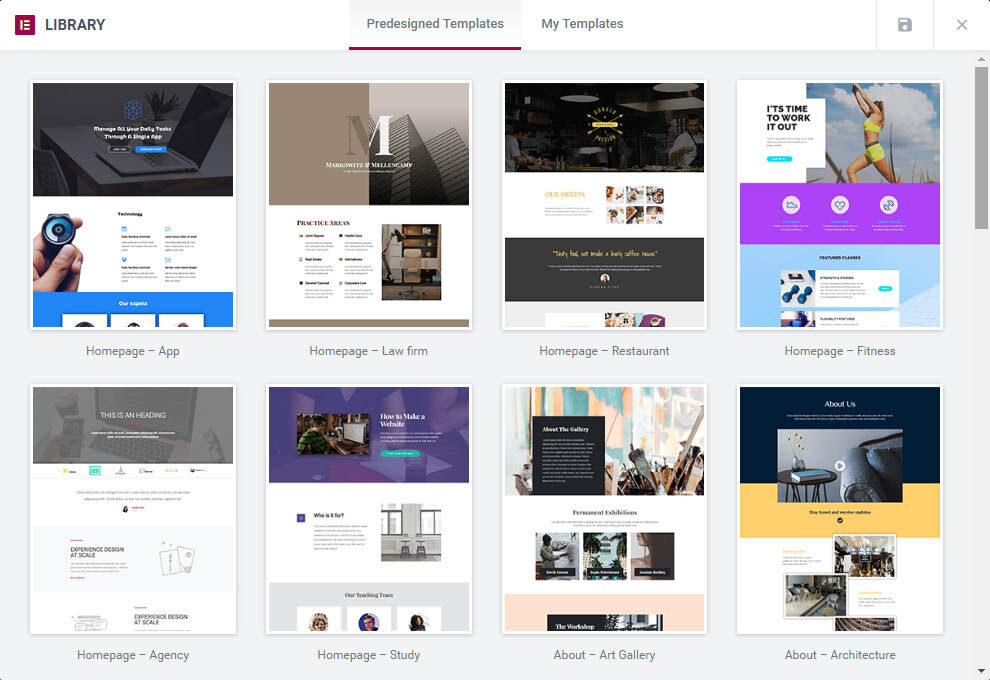990x680 pixels.
Task: Click the "About – Architecture" caption text
Action: pos(840,655)
